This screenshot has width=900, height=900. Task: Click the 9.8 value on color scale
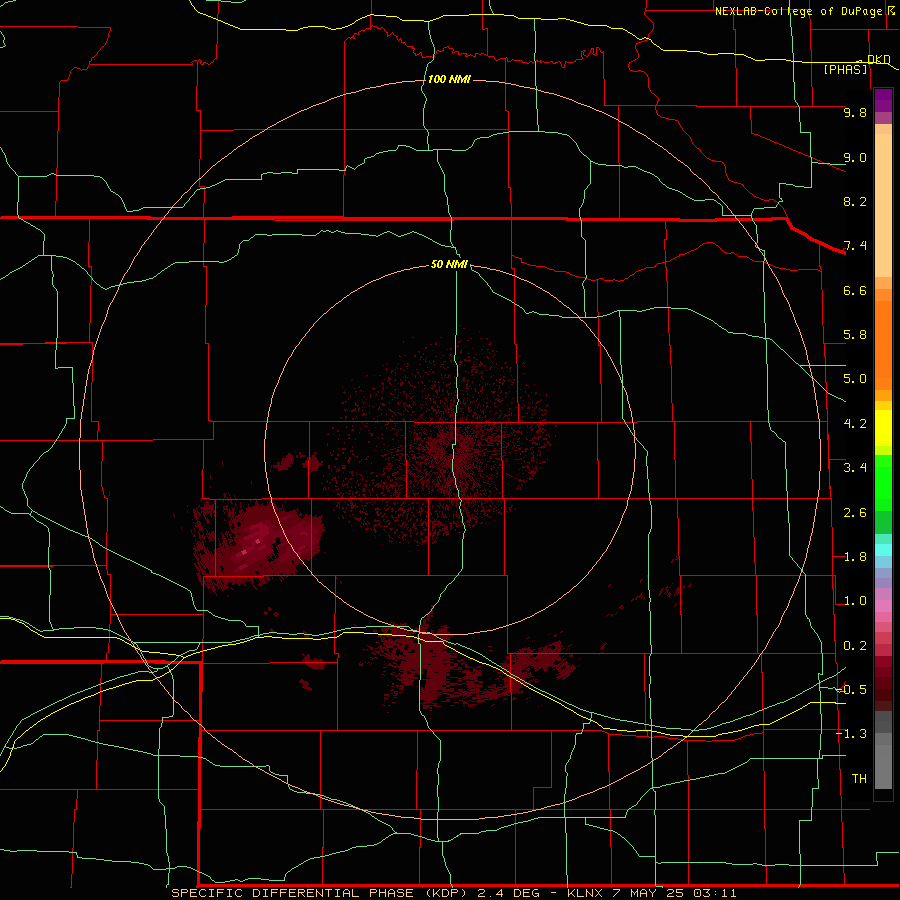[855, 112]
